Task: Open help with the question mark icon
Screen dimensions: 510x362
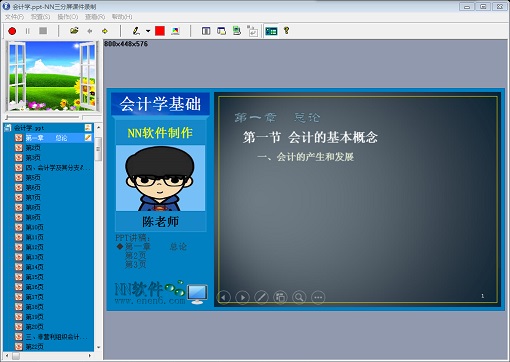Action: point(286,31)
